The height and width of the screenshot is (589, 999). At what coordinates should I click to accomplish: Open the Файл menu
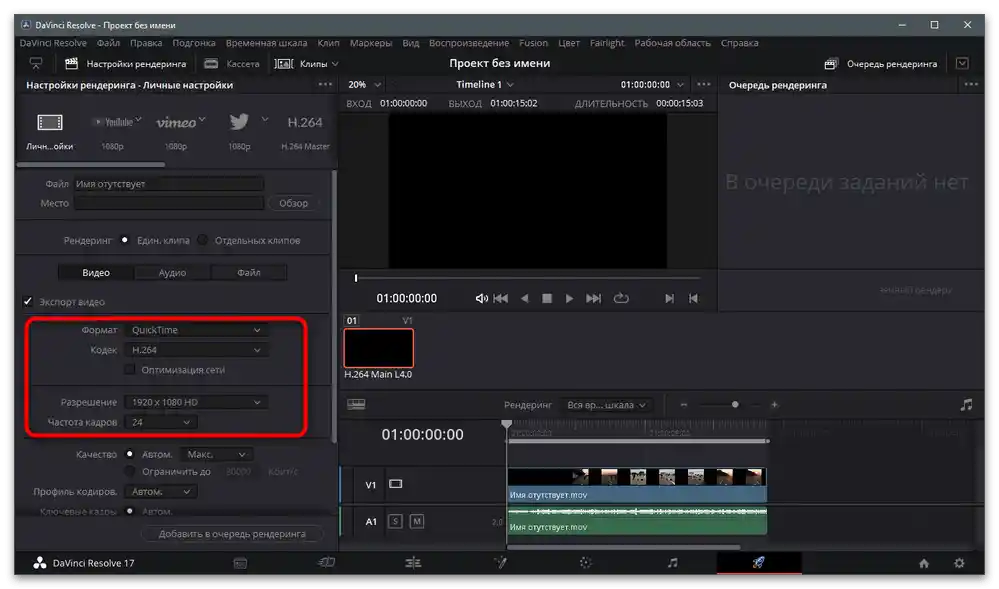click(108, 43)
